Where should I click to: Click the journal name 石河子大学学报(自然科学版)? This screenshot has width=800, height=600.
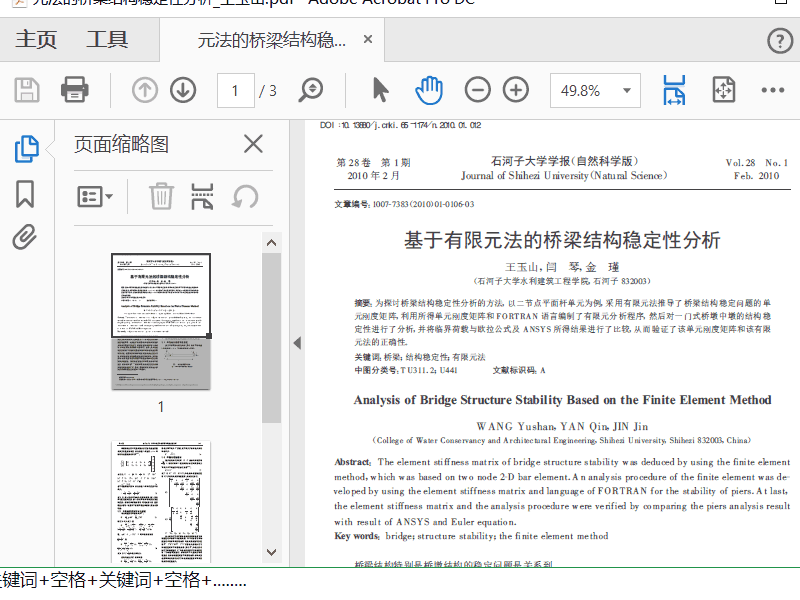click(564, 161)
